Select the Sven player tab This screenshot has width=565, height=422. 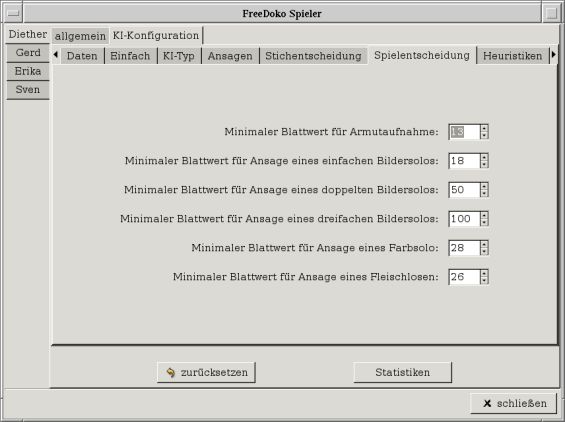tap(28, 90)
